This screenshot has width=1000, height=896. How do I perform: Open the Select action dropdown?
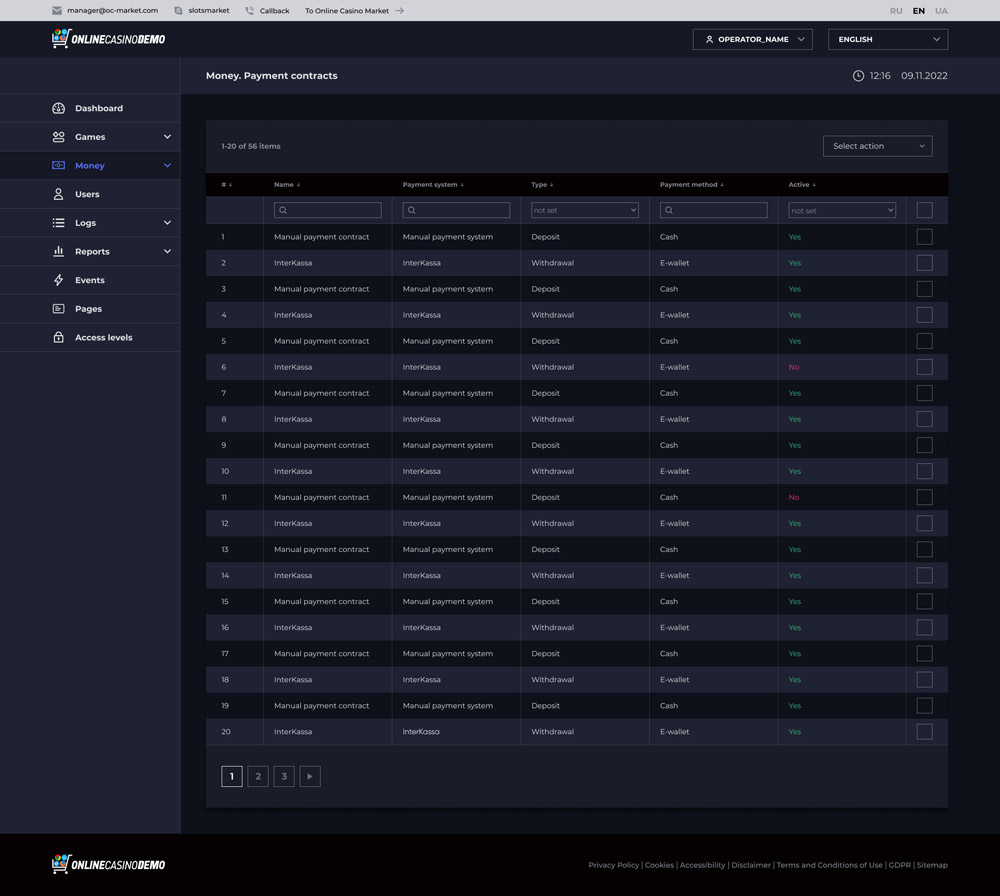(877, 146)
